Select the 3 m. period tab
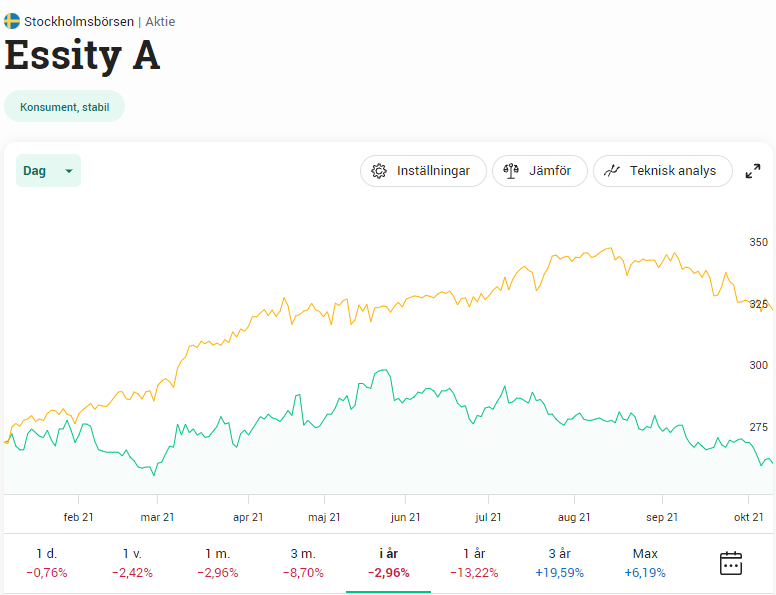The height and width of the screenshot is (595, 776). coord(303,563)
